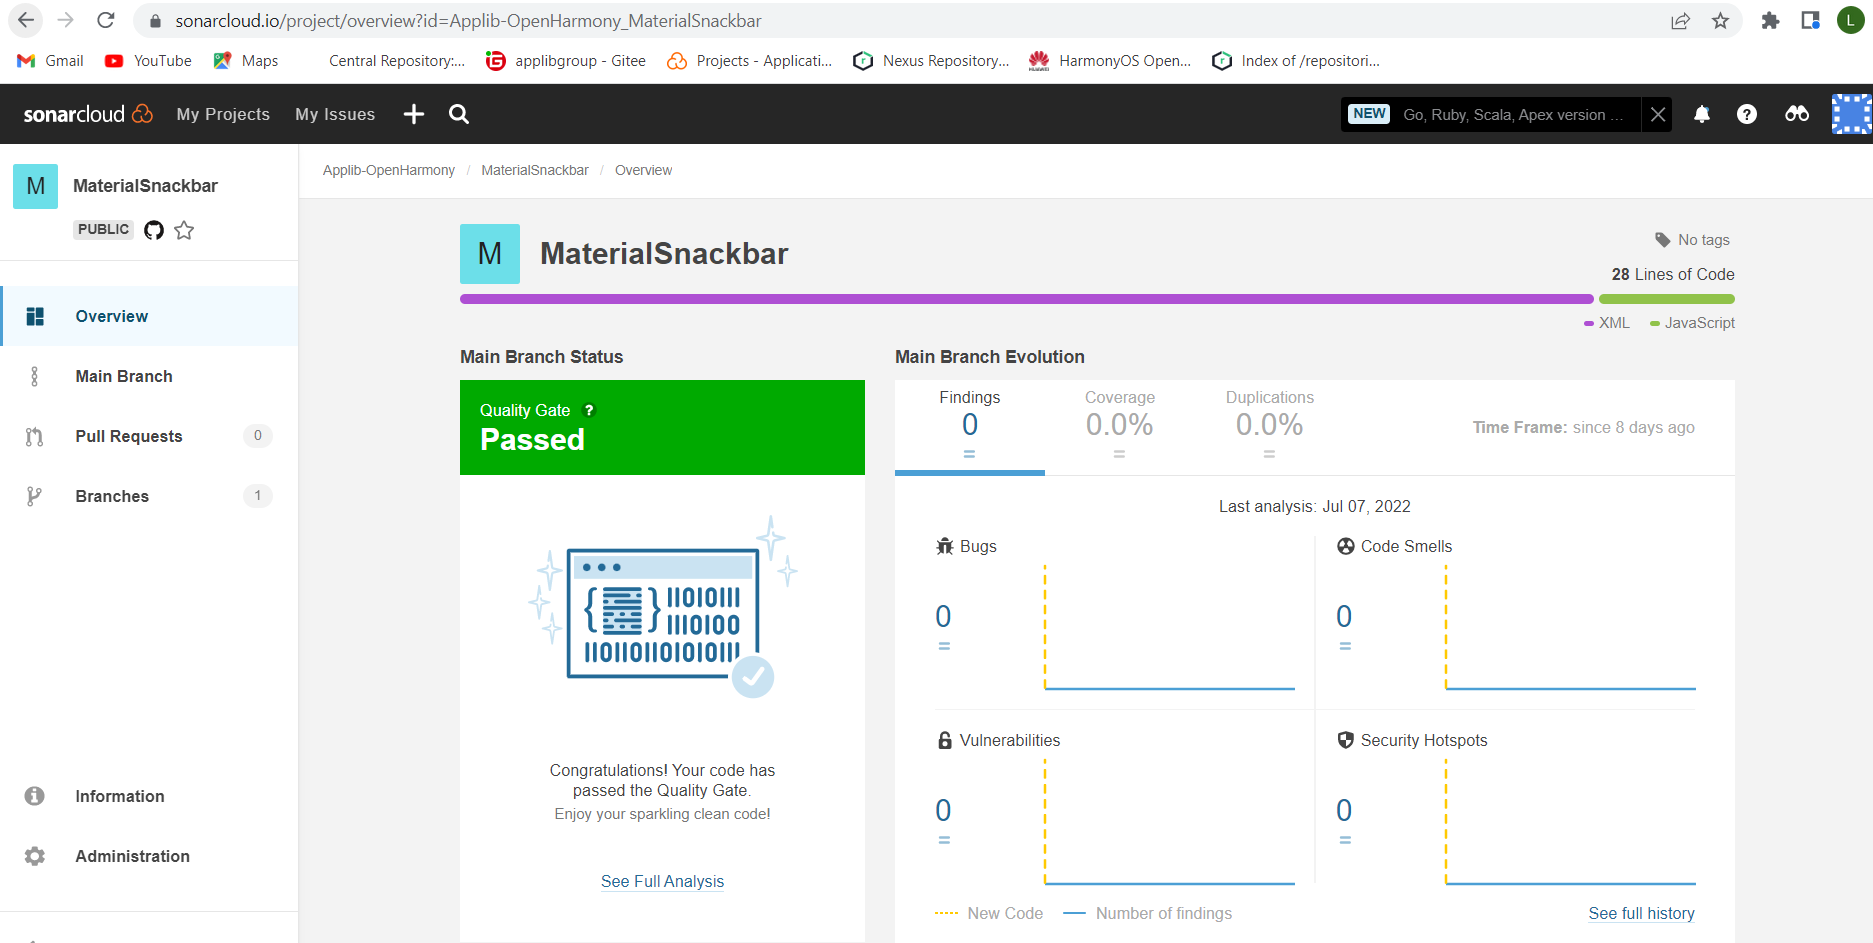This screenshot has width=1873, height=943.
Task: Click the GitHub icon in the sidebar
Action: [x=154, y=230]
